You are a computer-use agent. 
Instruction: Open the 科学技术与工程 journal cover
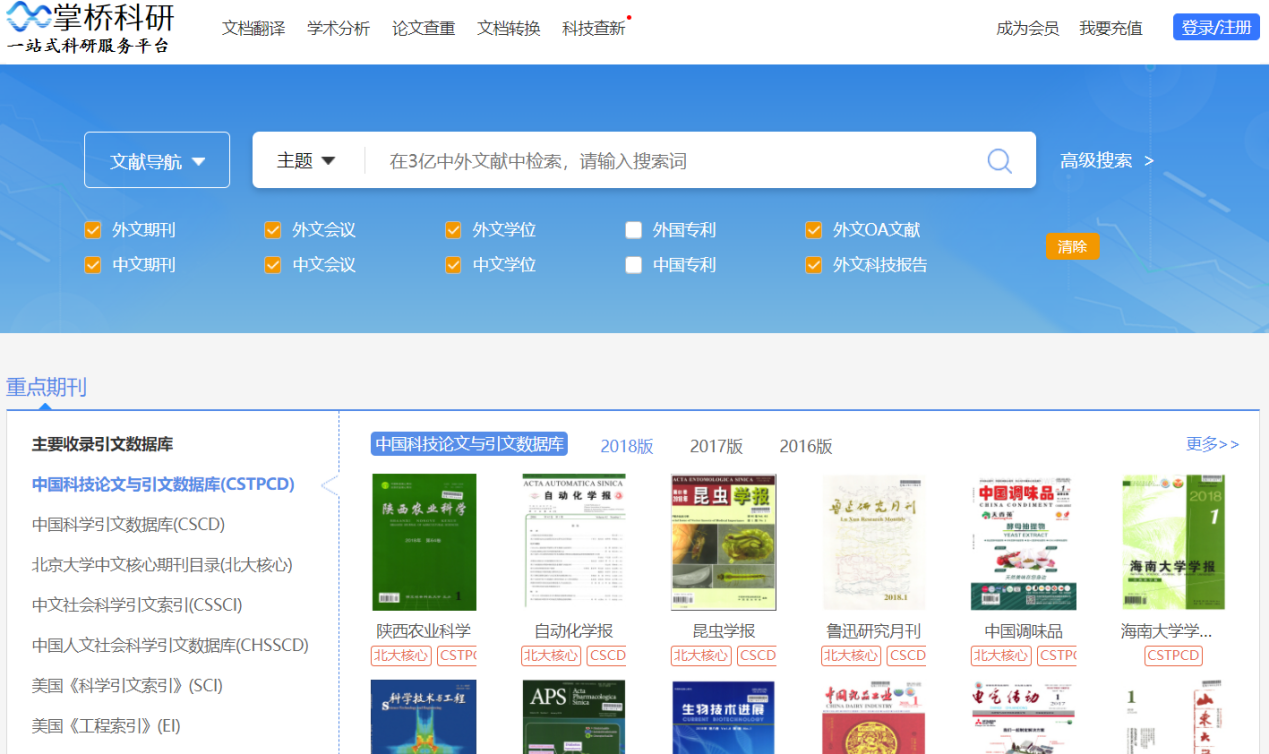click(x=424, y=717)
